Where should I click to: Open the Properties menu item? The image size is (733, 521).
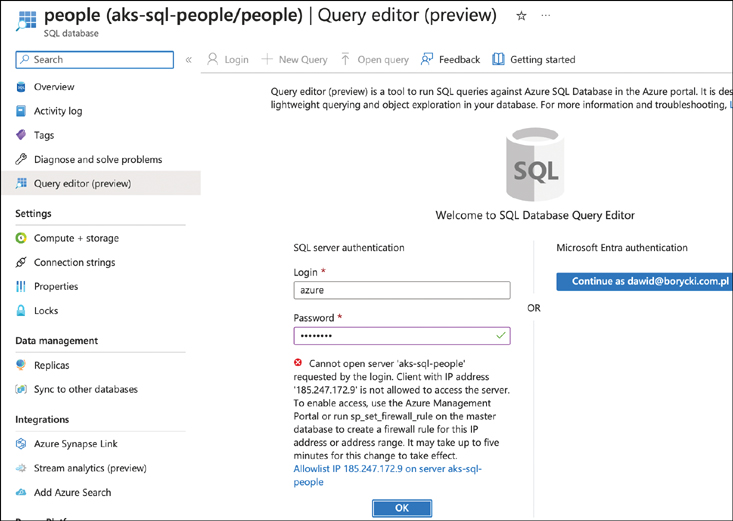click(56, 286)
